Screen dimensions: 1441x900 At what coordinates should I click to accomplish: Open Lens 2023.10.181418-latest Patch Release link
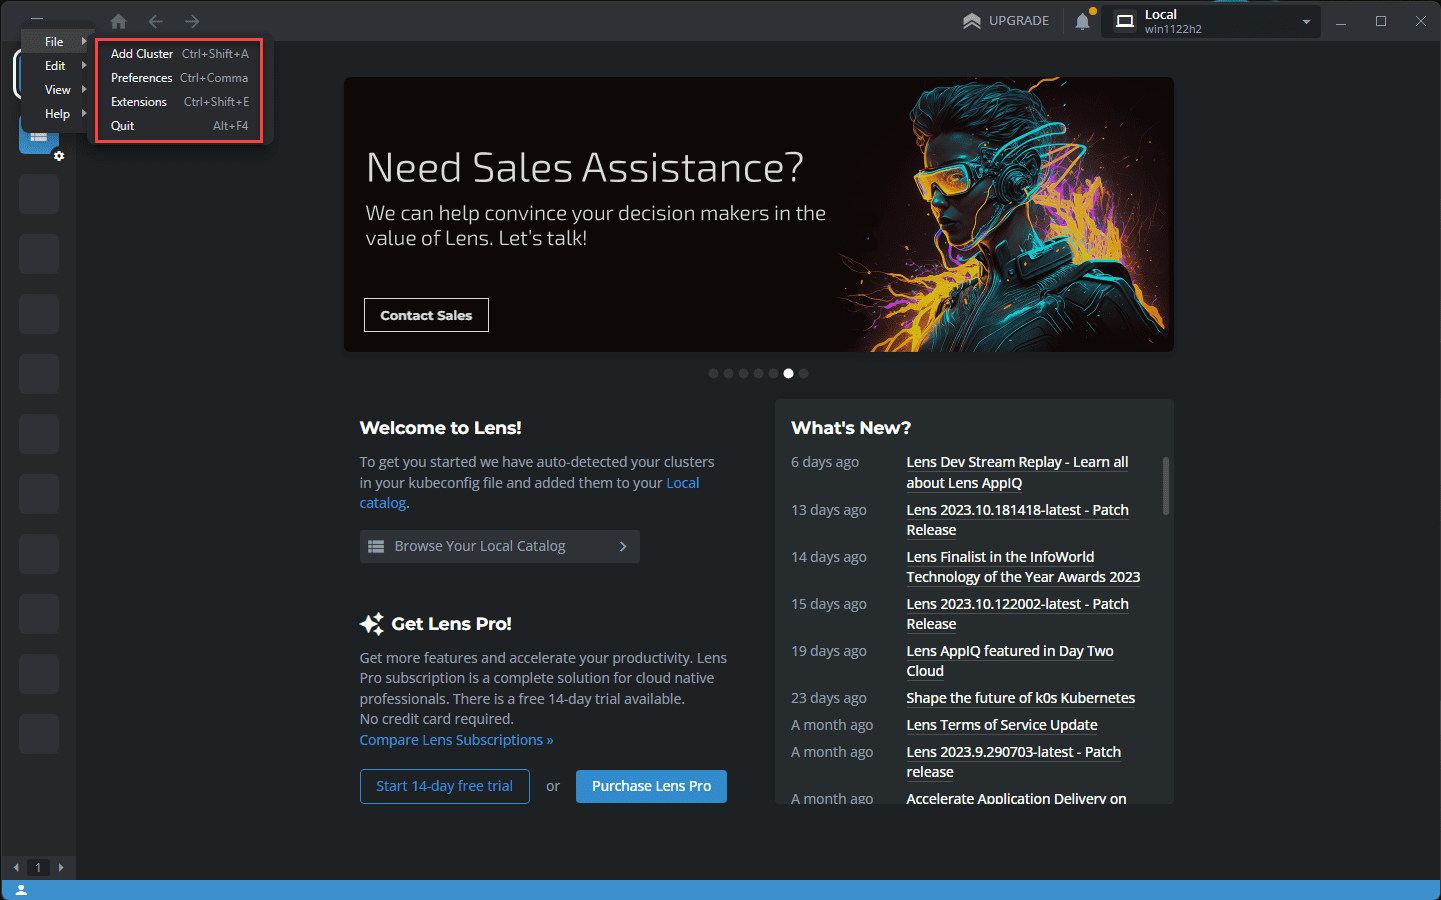1018,520
